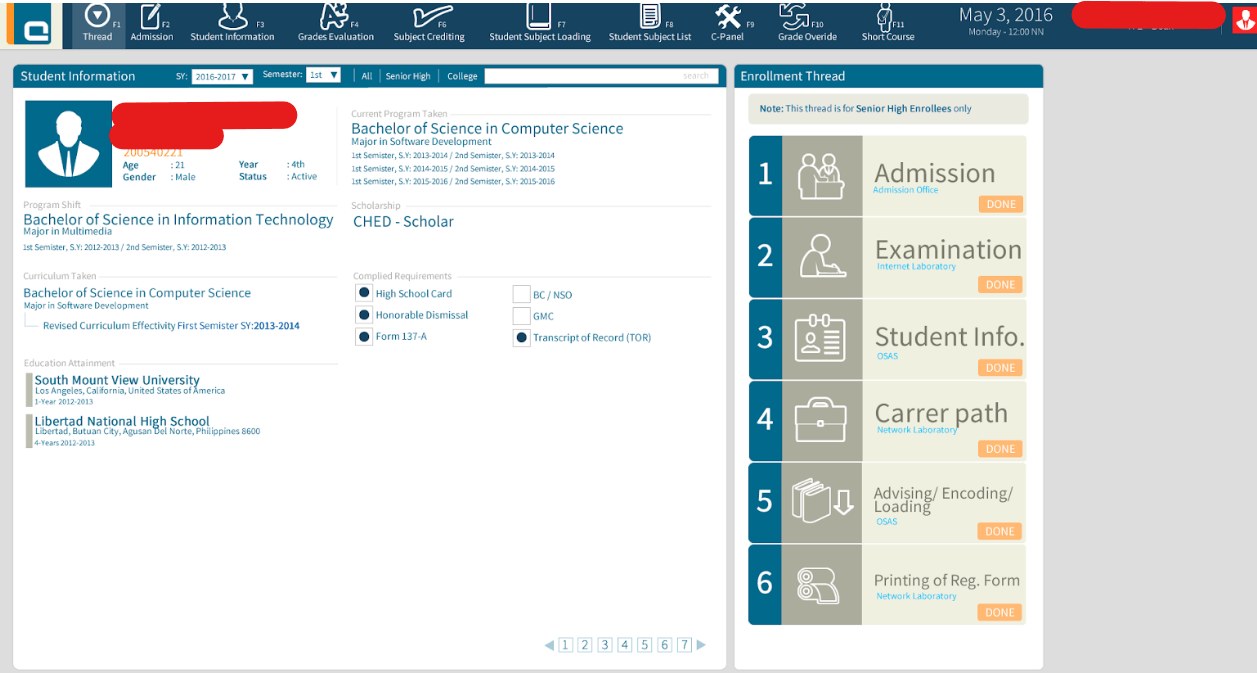
Task: Open the SY 2016-2017 dropdown
Action: point(222,76)
